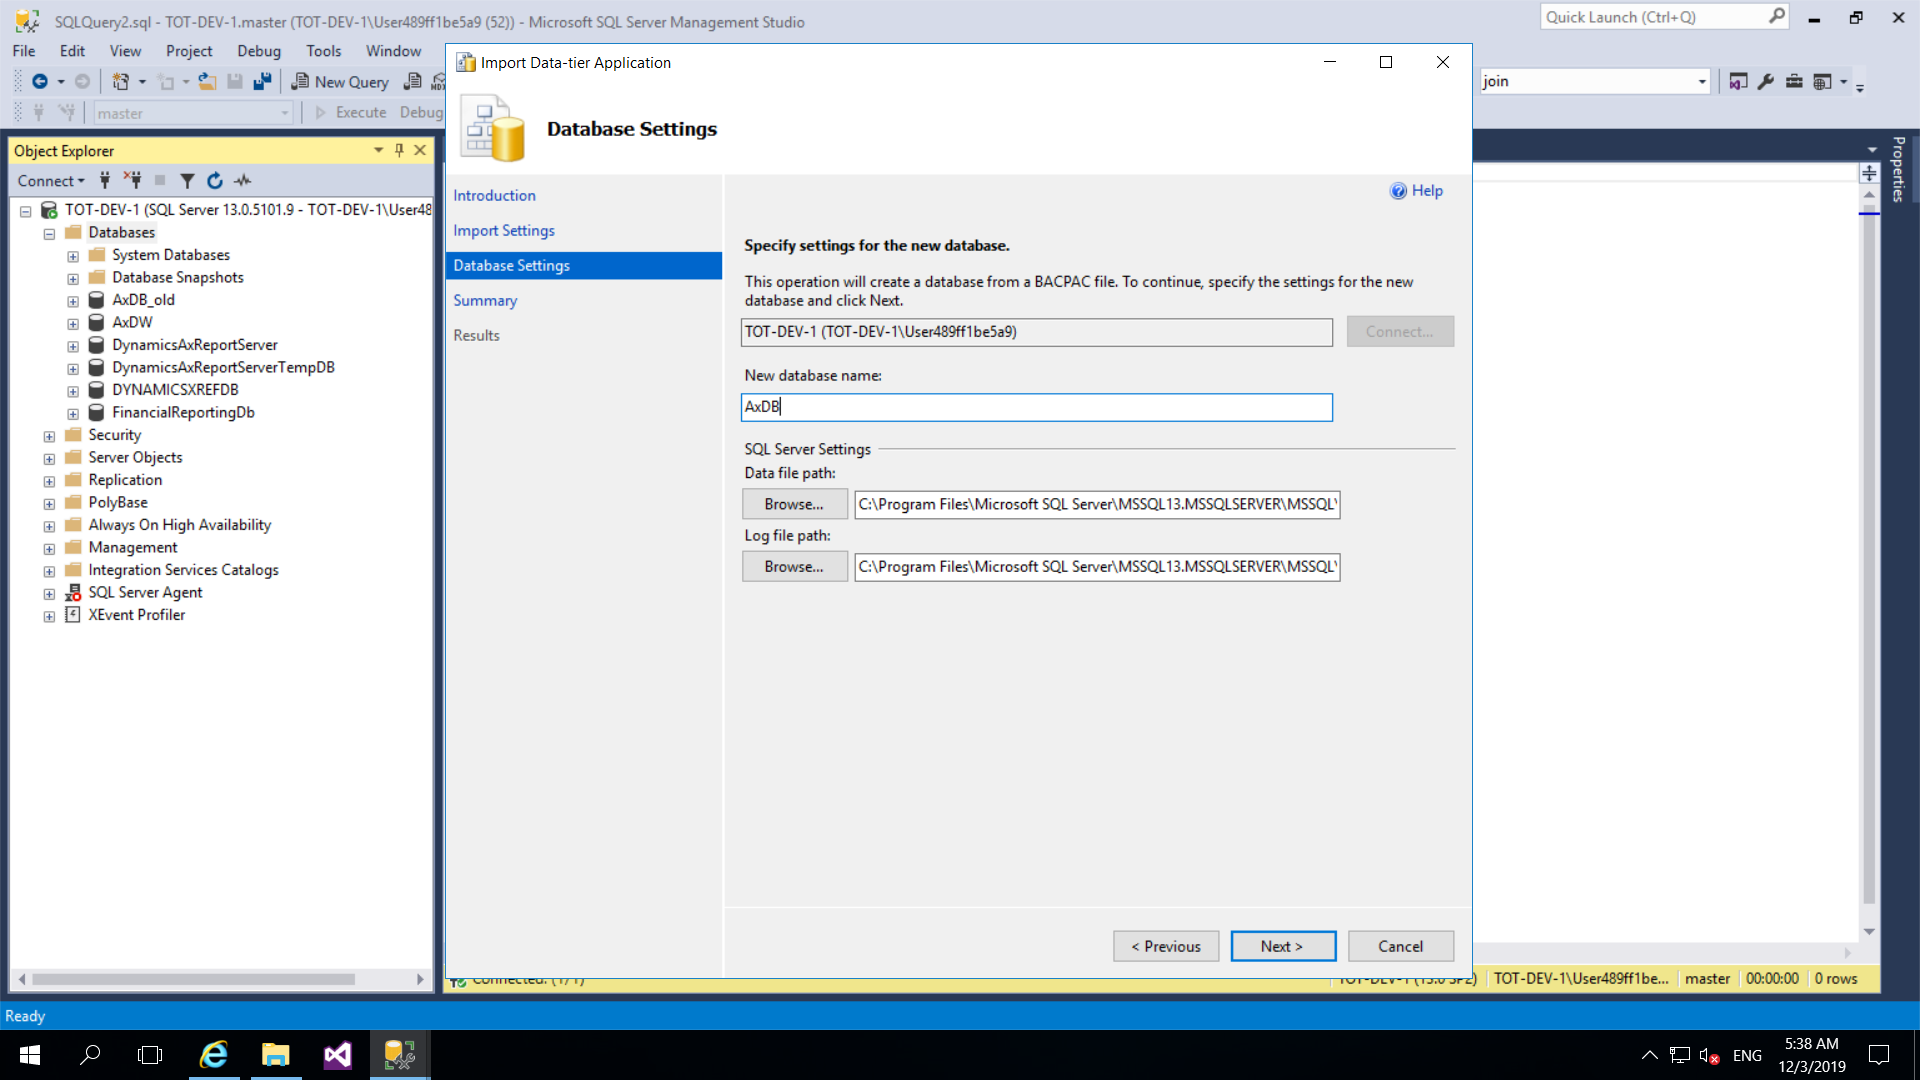Open Windows Start menu

click(x=30, y=1055)
